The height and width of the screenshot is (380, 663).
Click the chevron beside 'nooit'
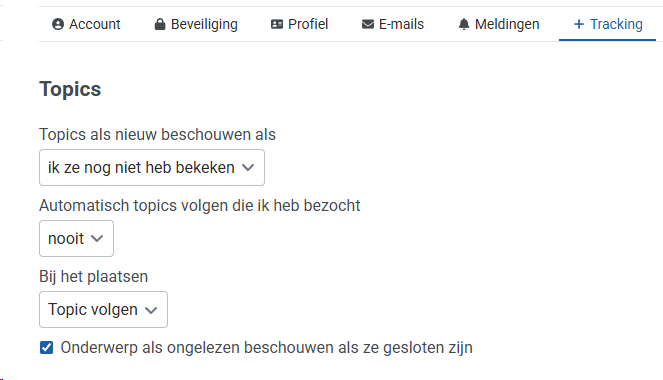click(x=97, y=239)
